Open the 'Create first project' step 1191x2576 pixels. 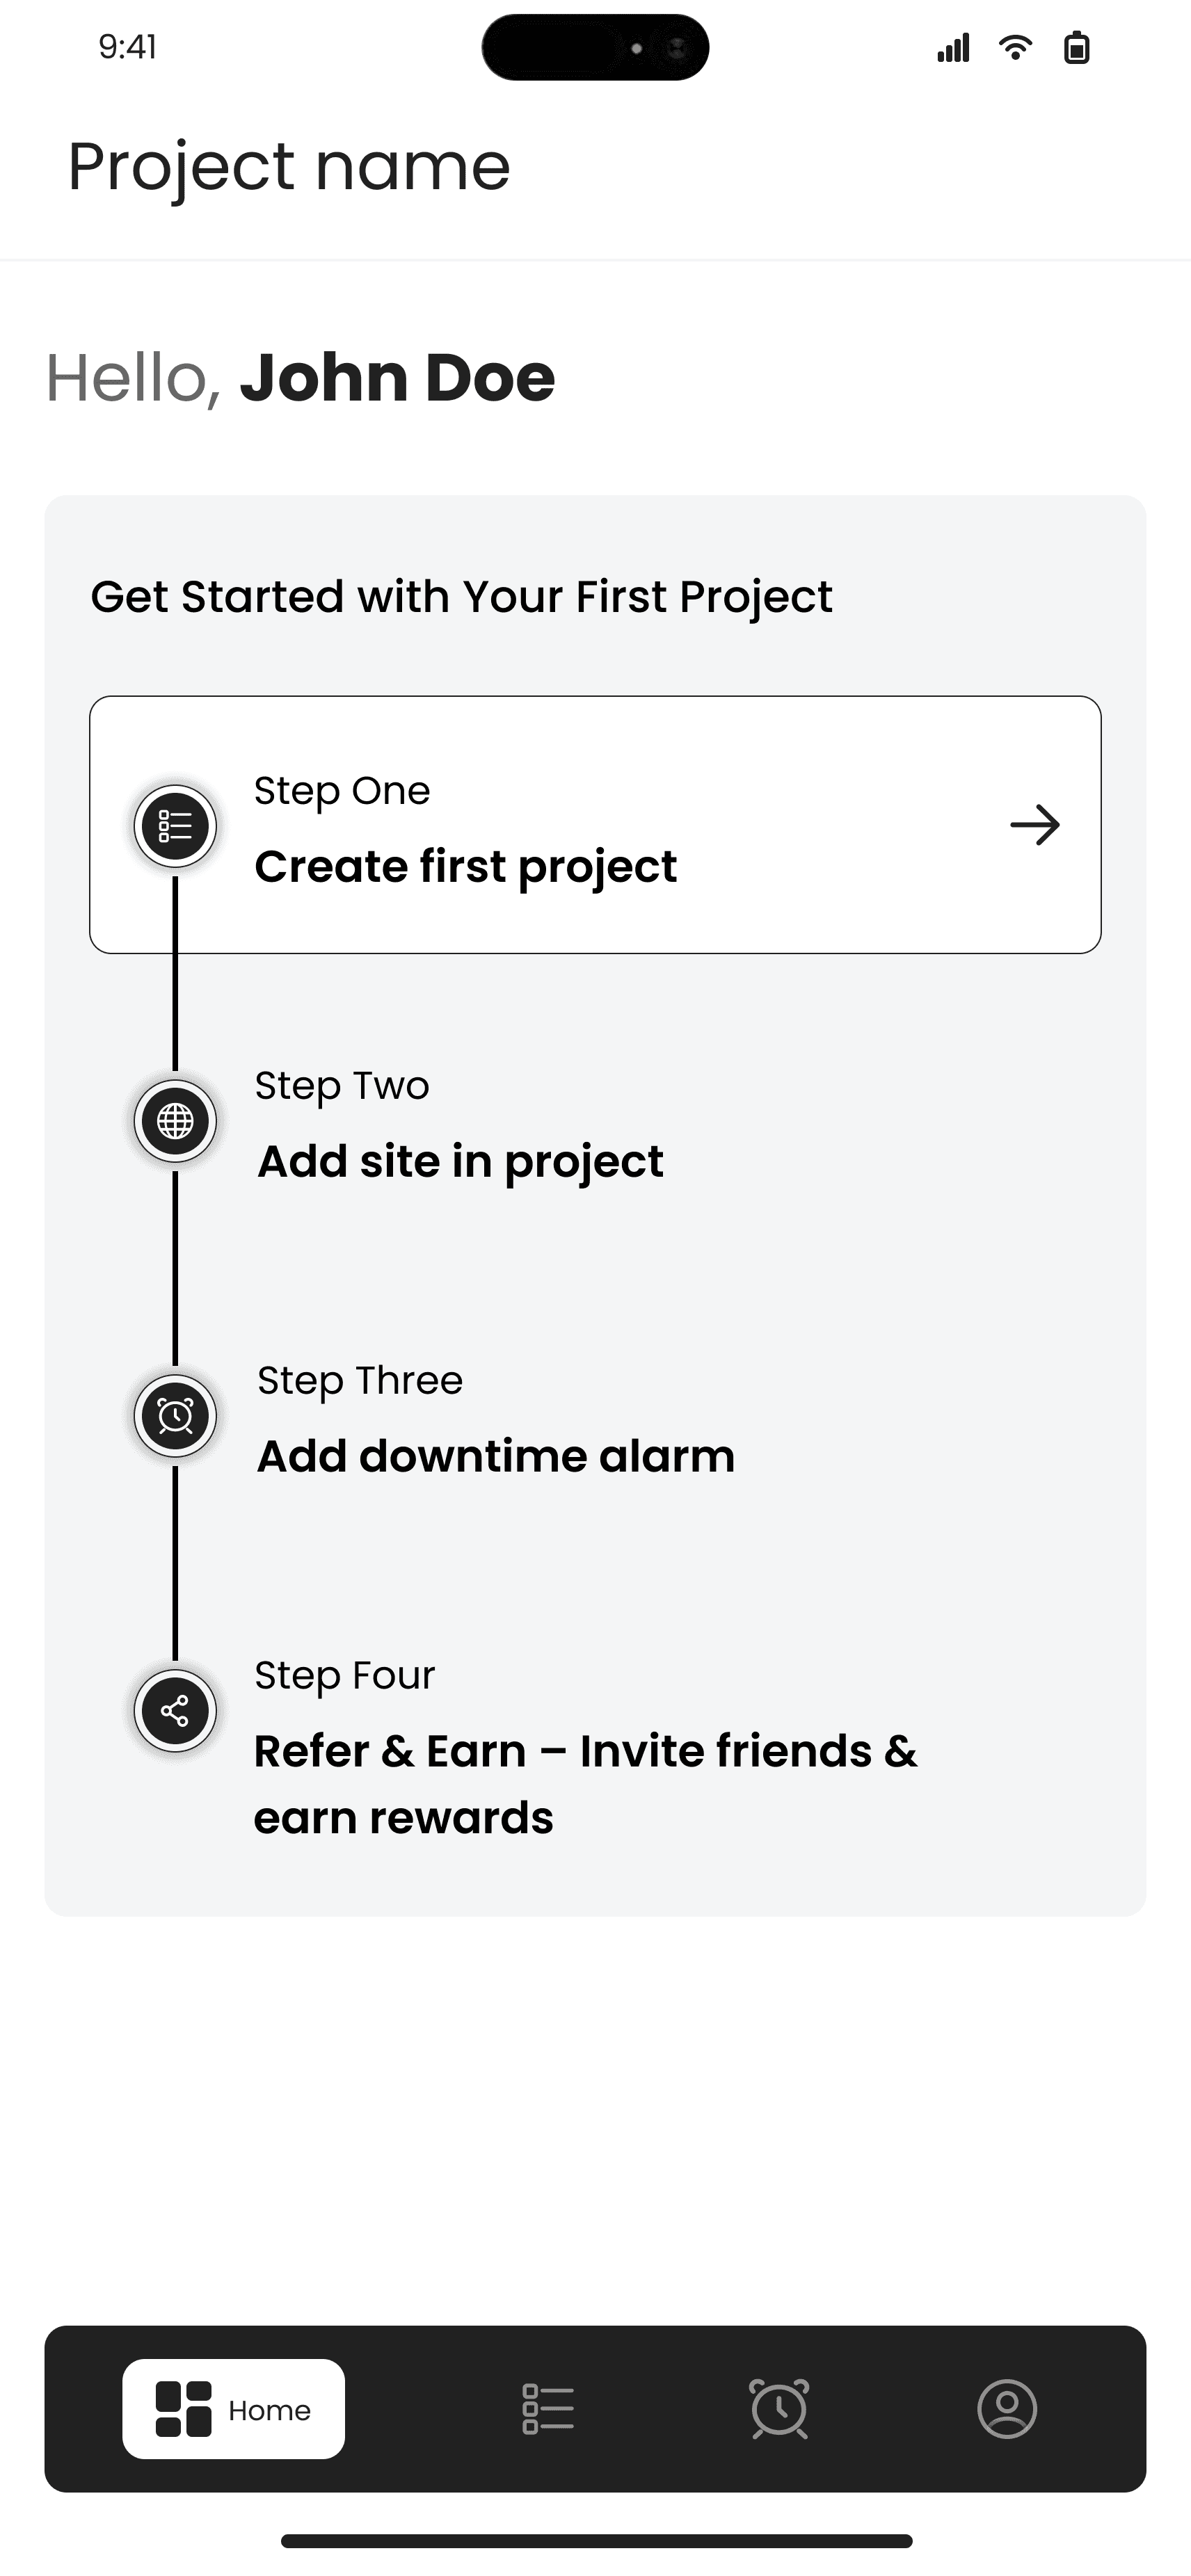466,866
